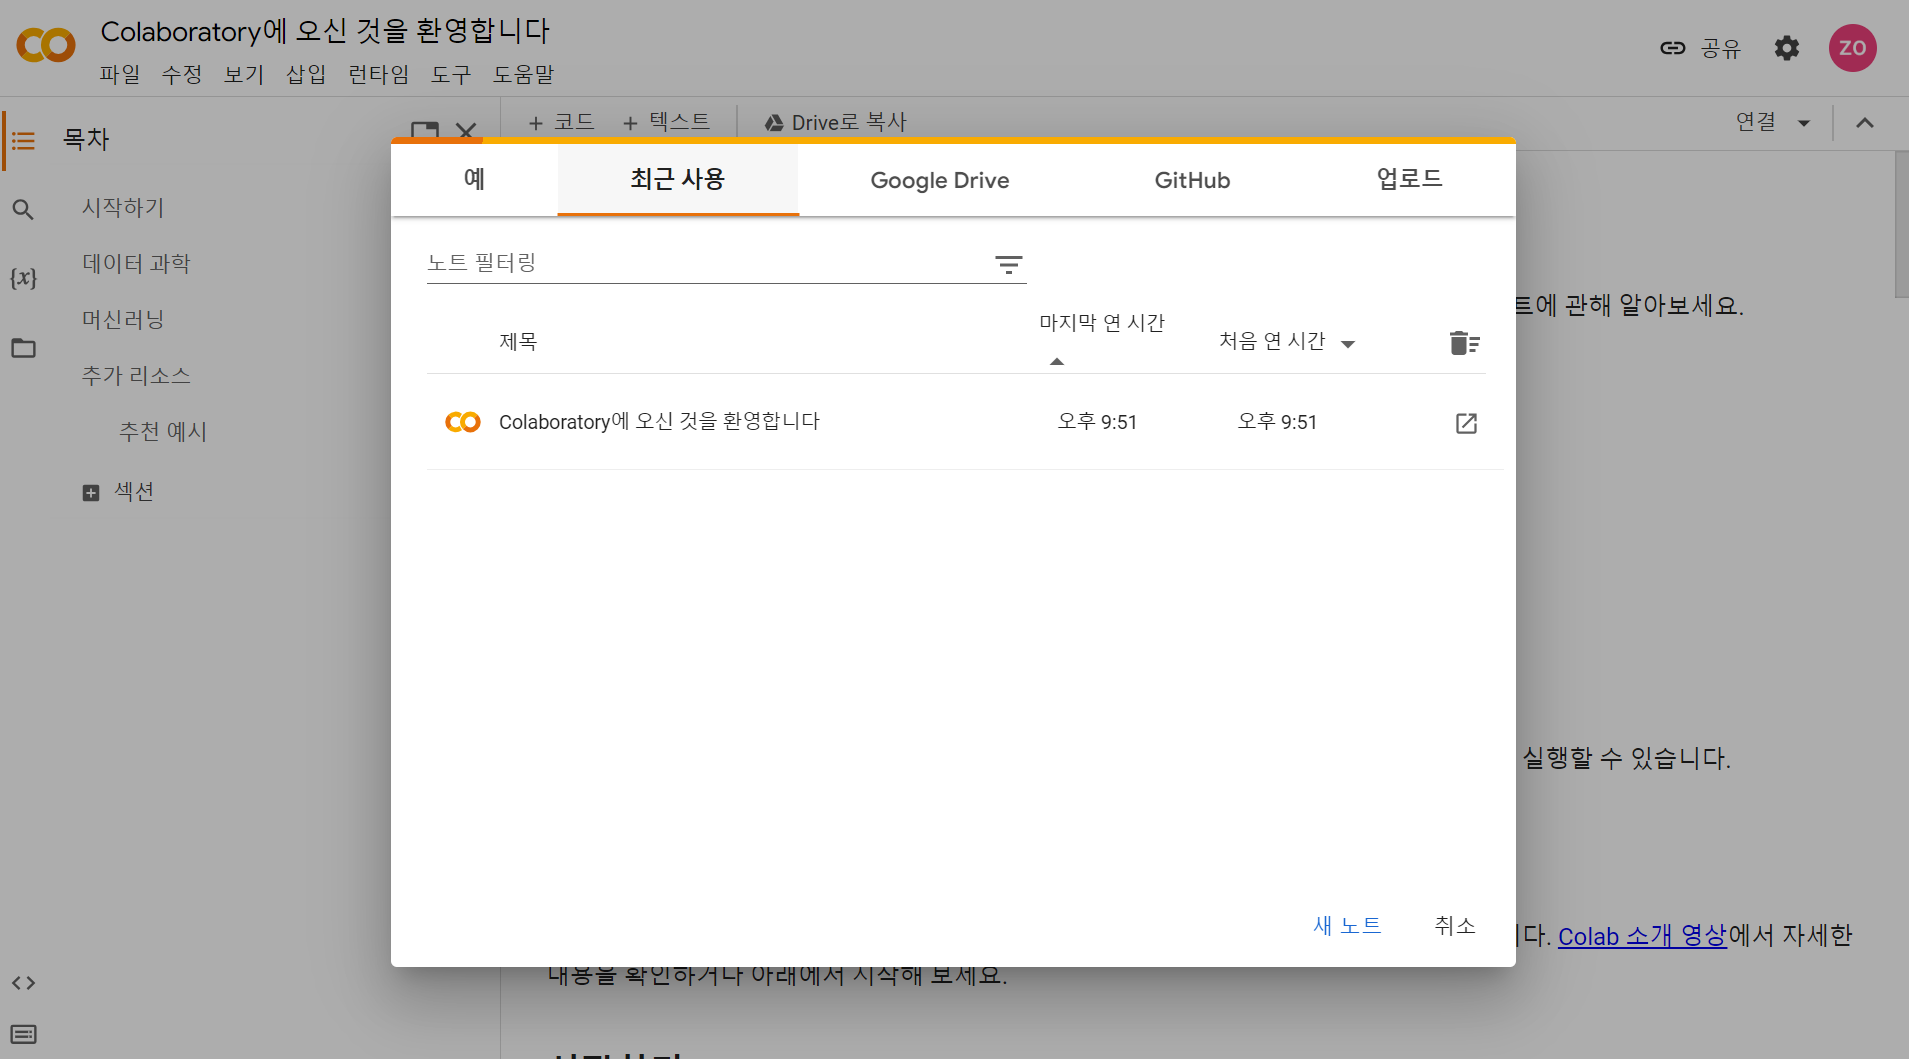This screenshot has width=1909, height=1059.
Task: Open the variables {x} sidebar icon
Action: pyautogui.click(x=23, y=278)
